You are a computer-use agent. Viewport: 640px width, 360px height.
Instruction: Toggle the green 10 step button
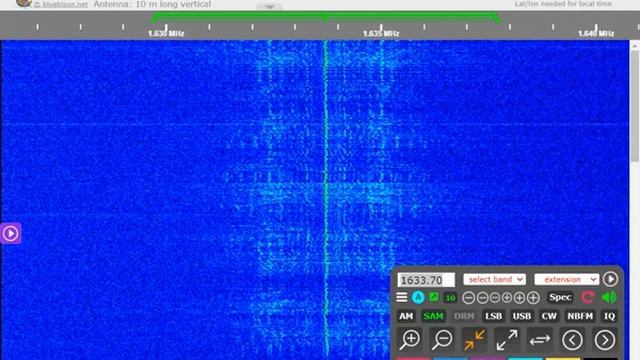tap(450, 298)
